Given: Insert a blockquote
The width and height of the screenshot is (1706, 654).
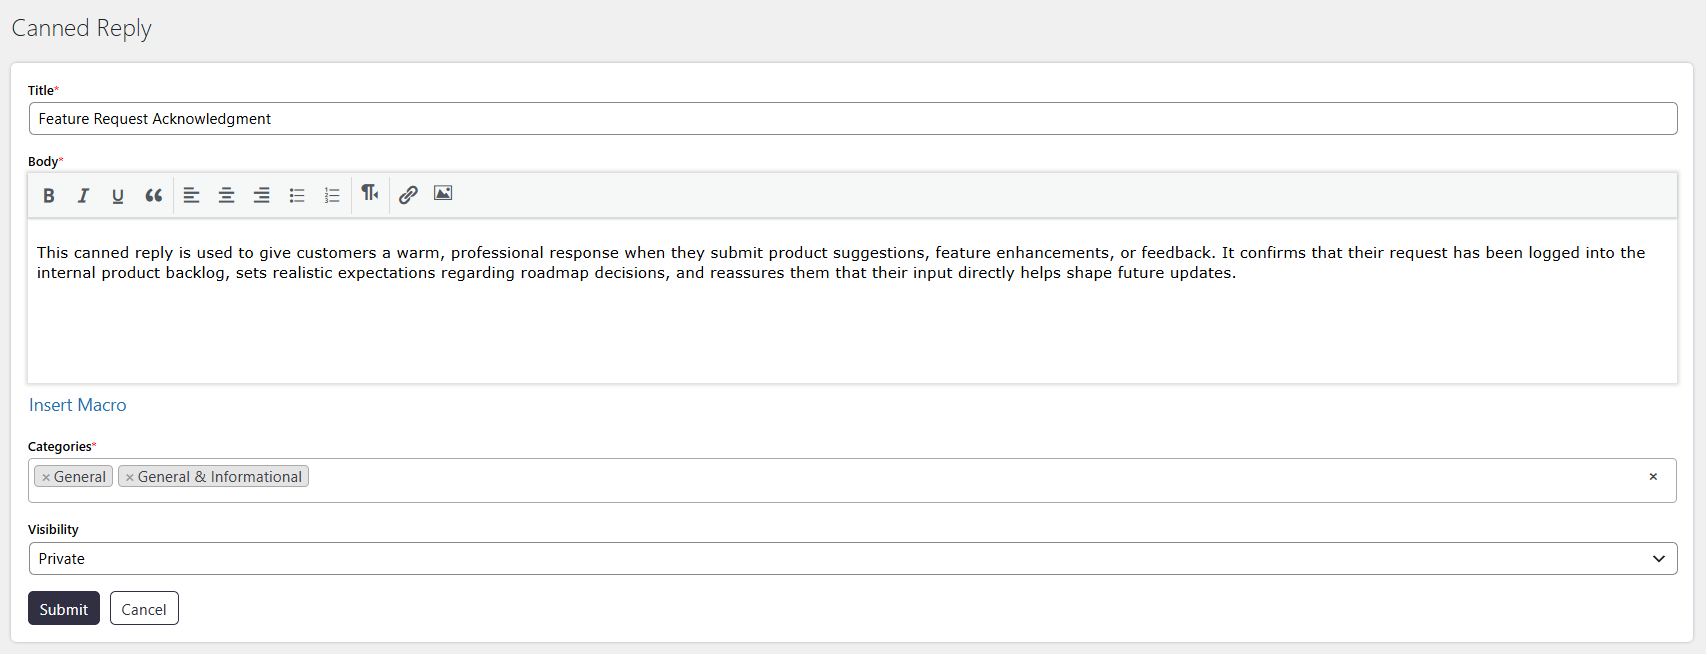Looking at the screenshot, I should point(153,196).
